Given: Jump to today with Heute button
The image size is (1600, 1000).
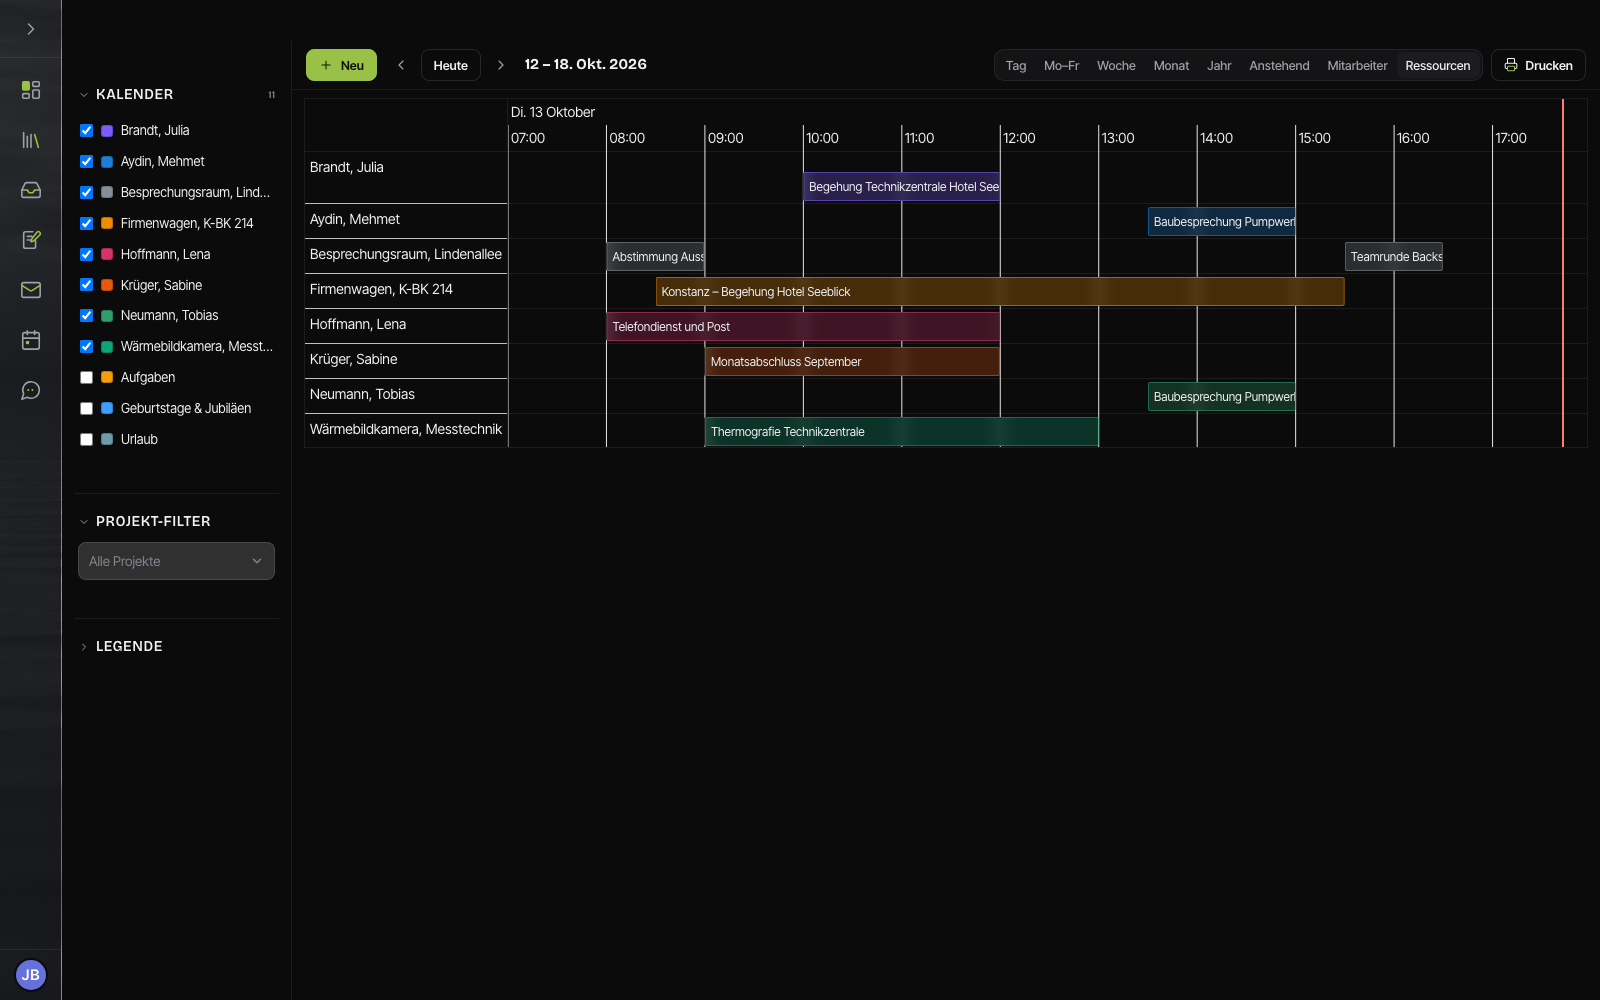Looking at the screenshot, I should (450, 65).
